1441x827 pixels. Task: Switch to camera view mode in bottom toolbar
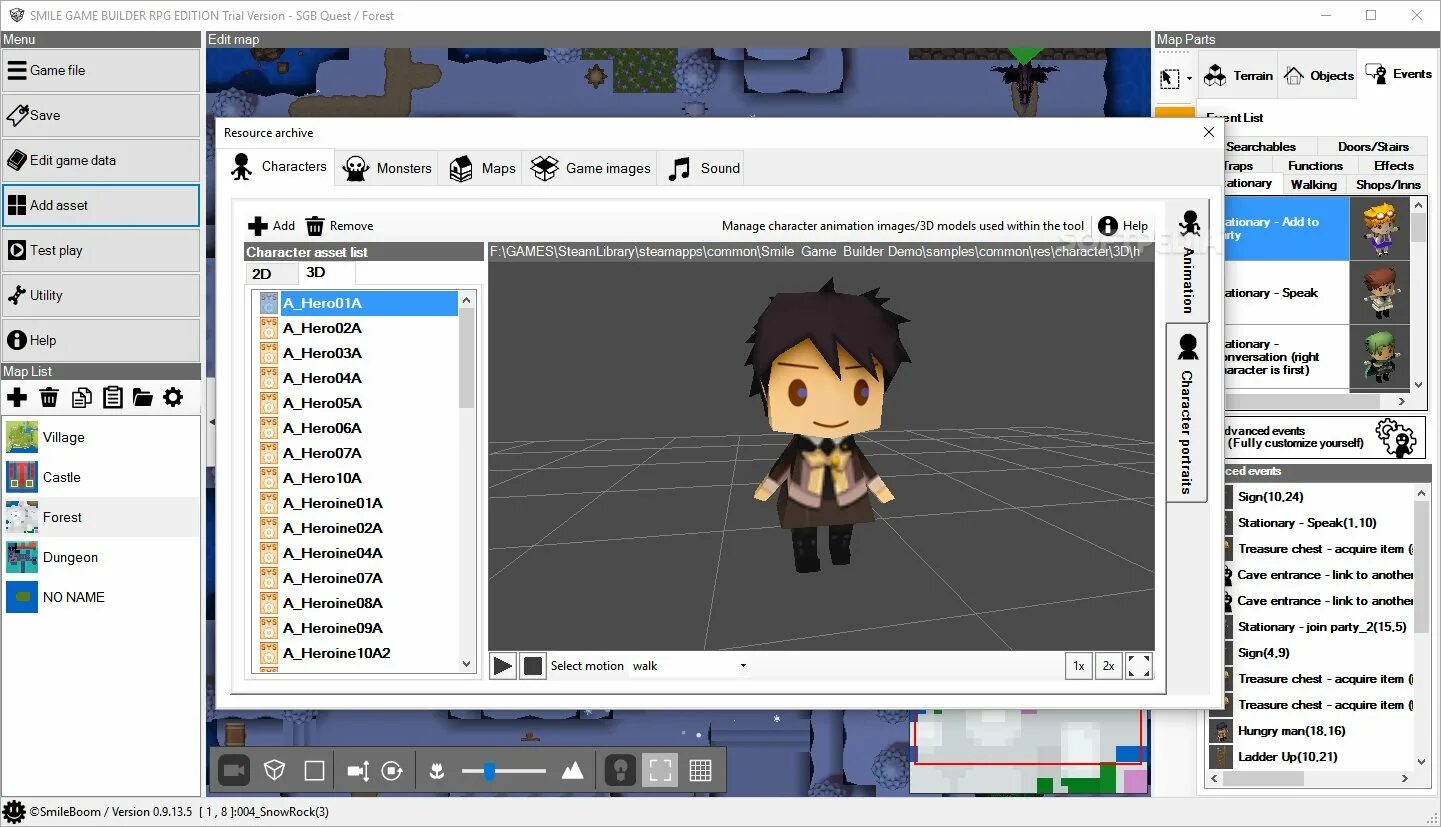click(x=234, y=770)
